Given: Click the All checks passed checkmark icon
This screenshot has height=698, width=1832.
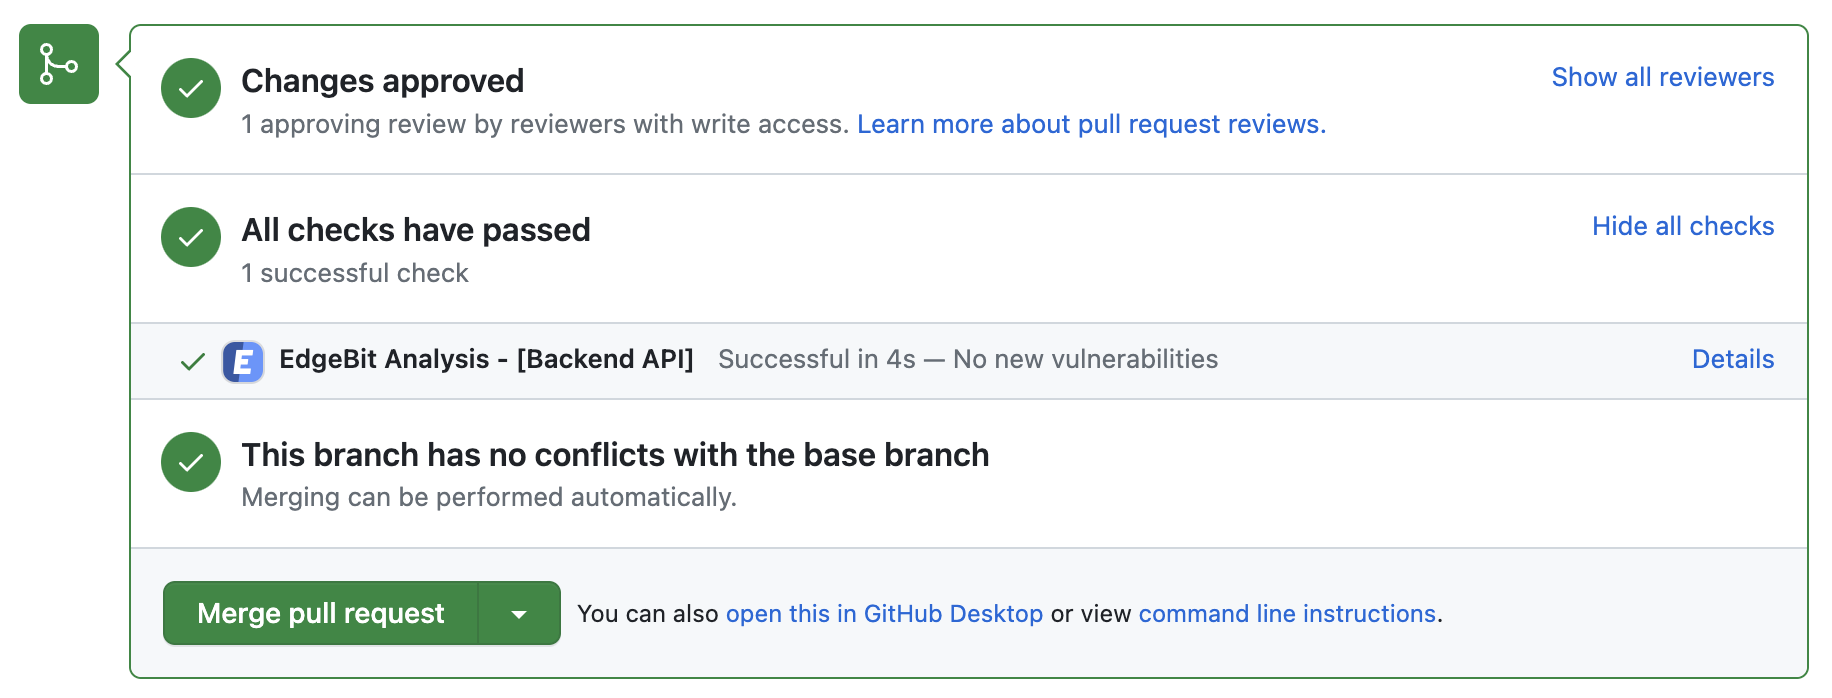Looking at the screenshot, I should (191, 237).
